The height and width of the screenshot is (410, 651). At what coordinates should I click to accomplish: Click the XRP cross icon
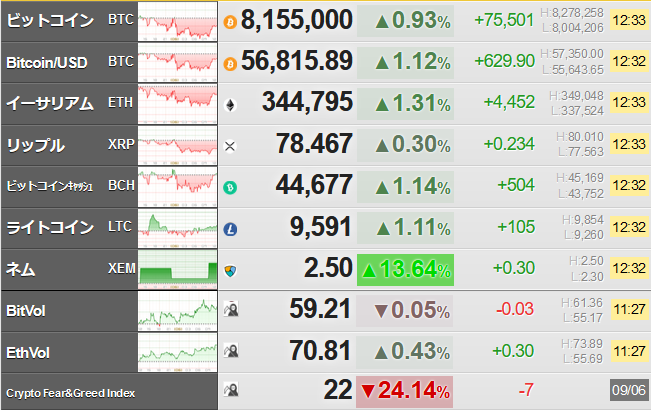tap(230, 146)
